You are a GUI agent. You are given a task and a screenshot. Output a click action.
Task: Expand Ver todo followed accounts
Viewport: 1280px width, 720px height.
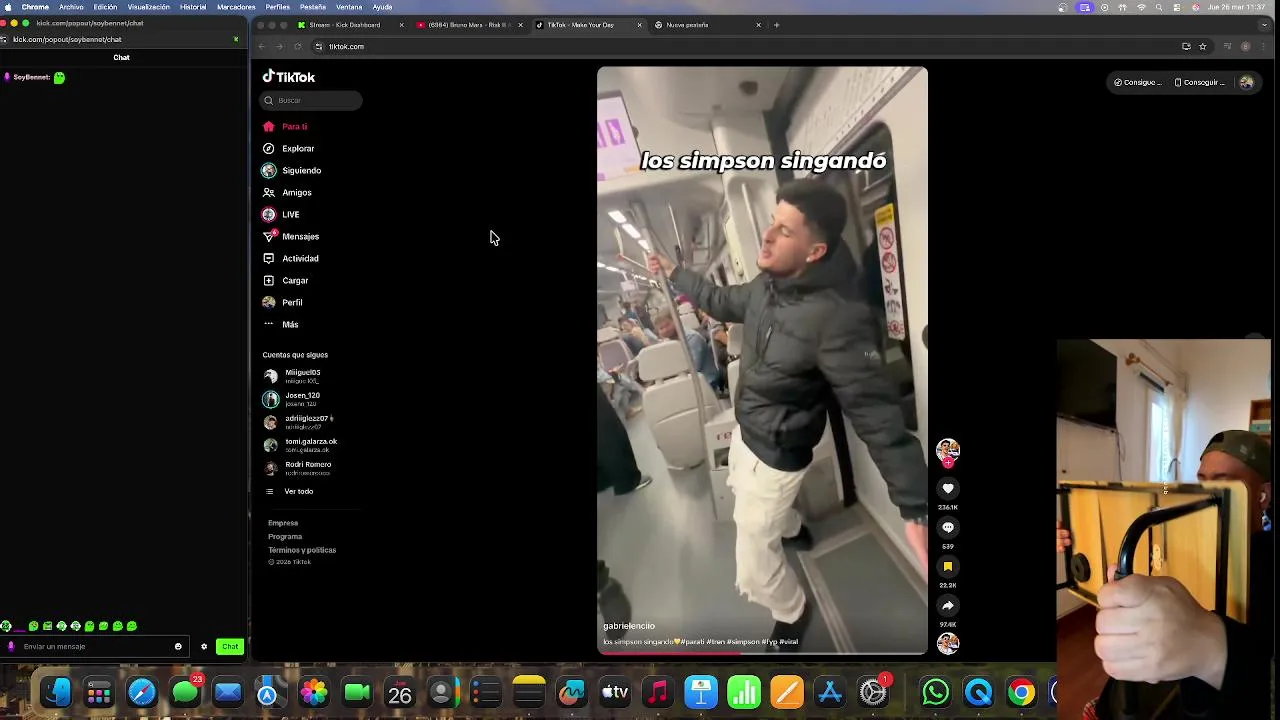tap(290, 492)
